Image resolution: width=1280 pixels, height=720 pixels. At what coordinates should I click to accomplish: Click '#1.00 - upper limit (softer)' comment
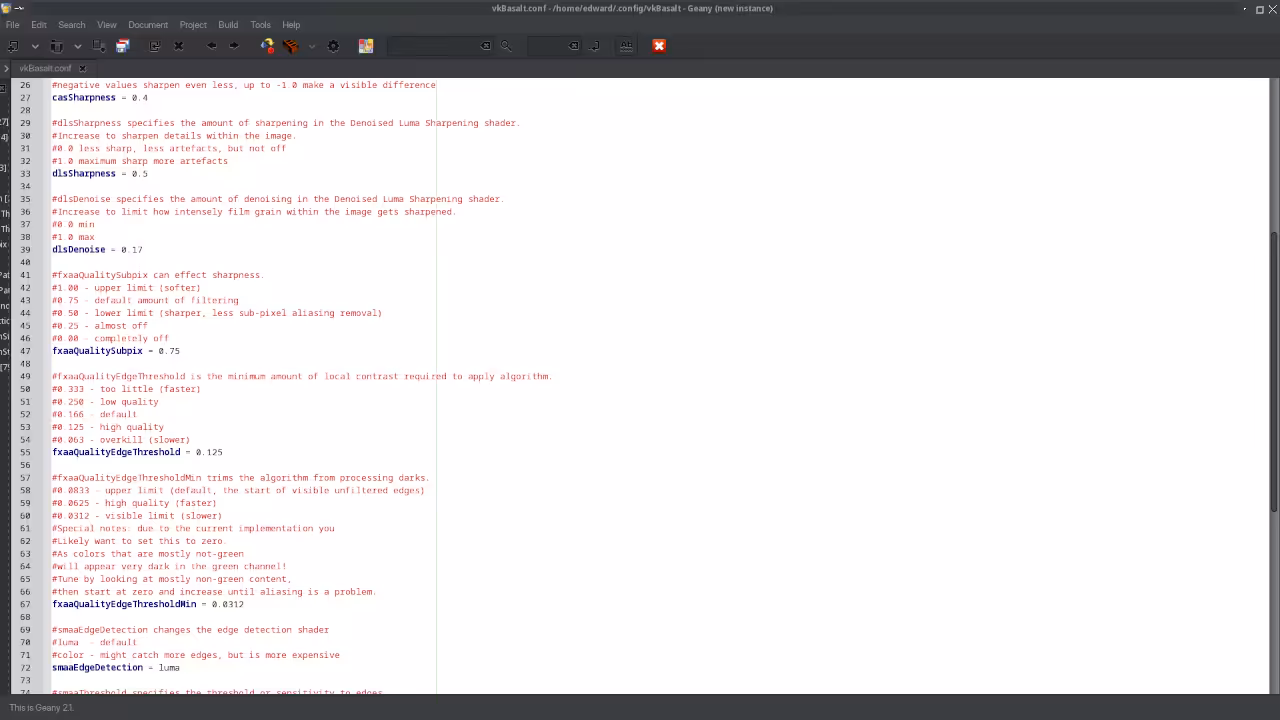[126, 288]
